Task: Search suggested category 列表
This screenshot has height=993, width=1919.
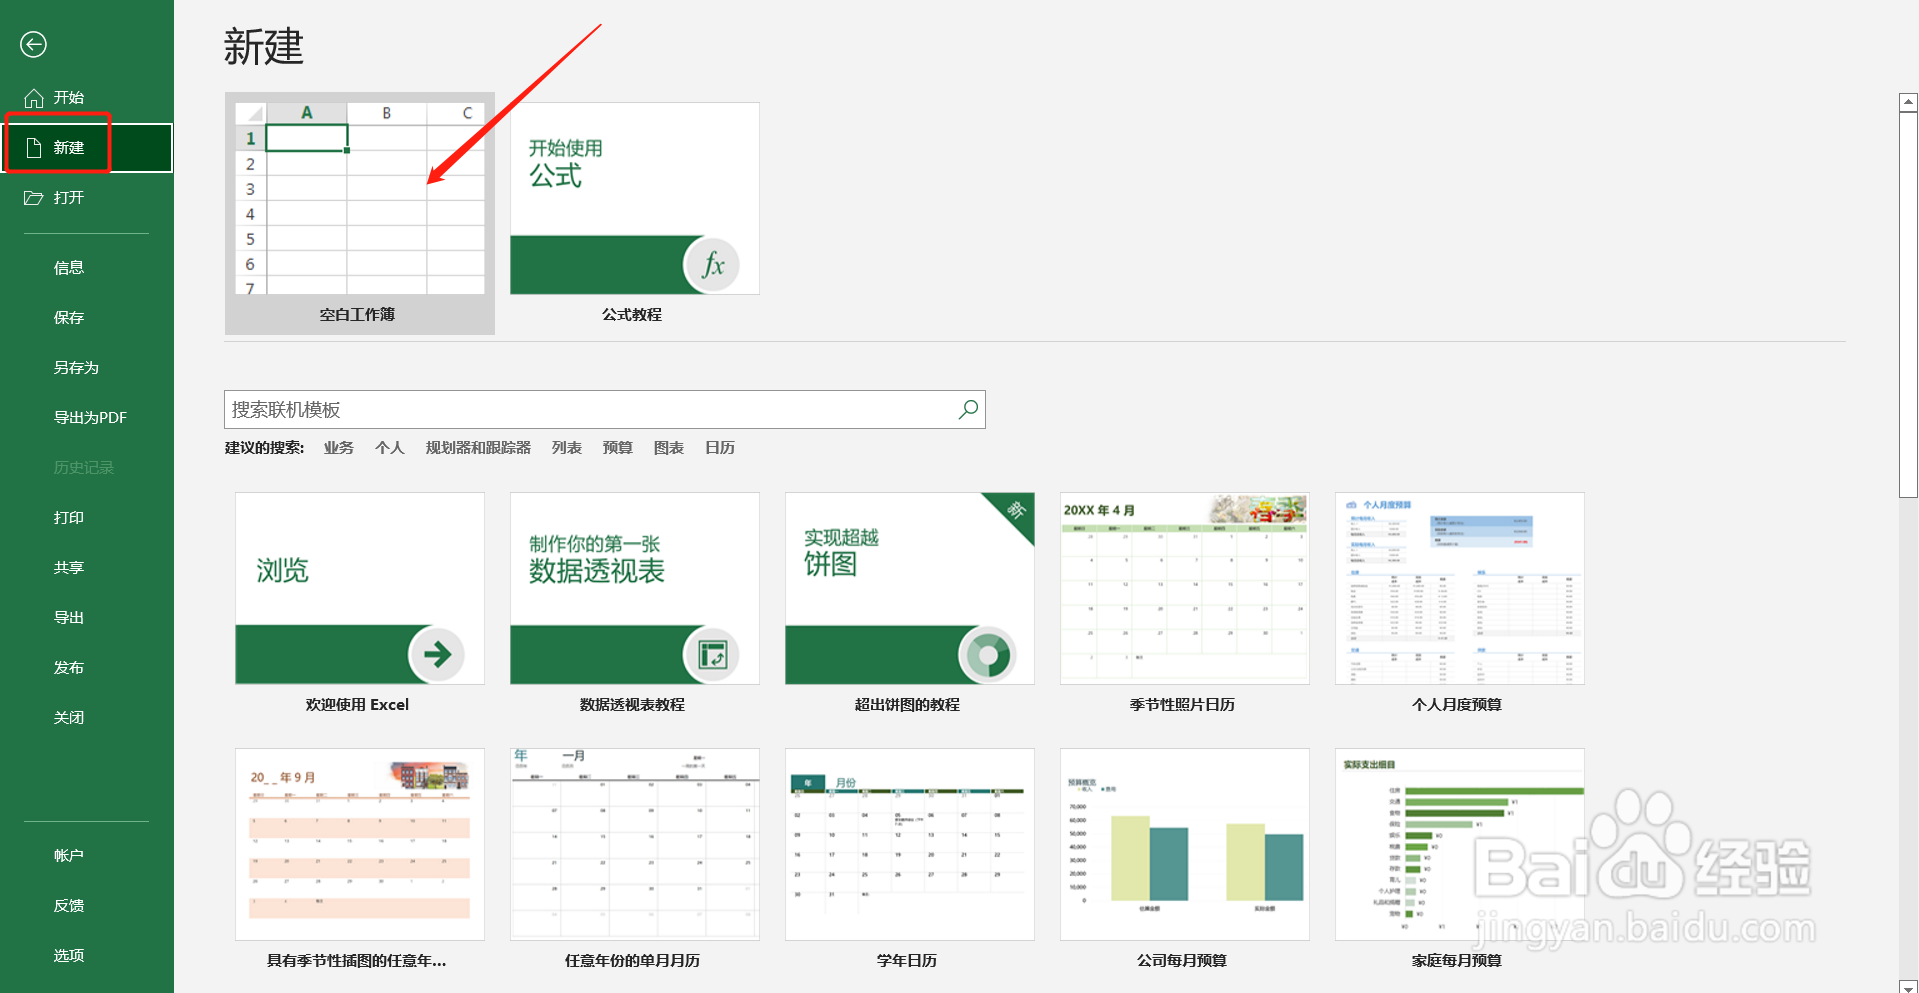Action: (567, 448)
